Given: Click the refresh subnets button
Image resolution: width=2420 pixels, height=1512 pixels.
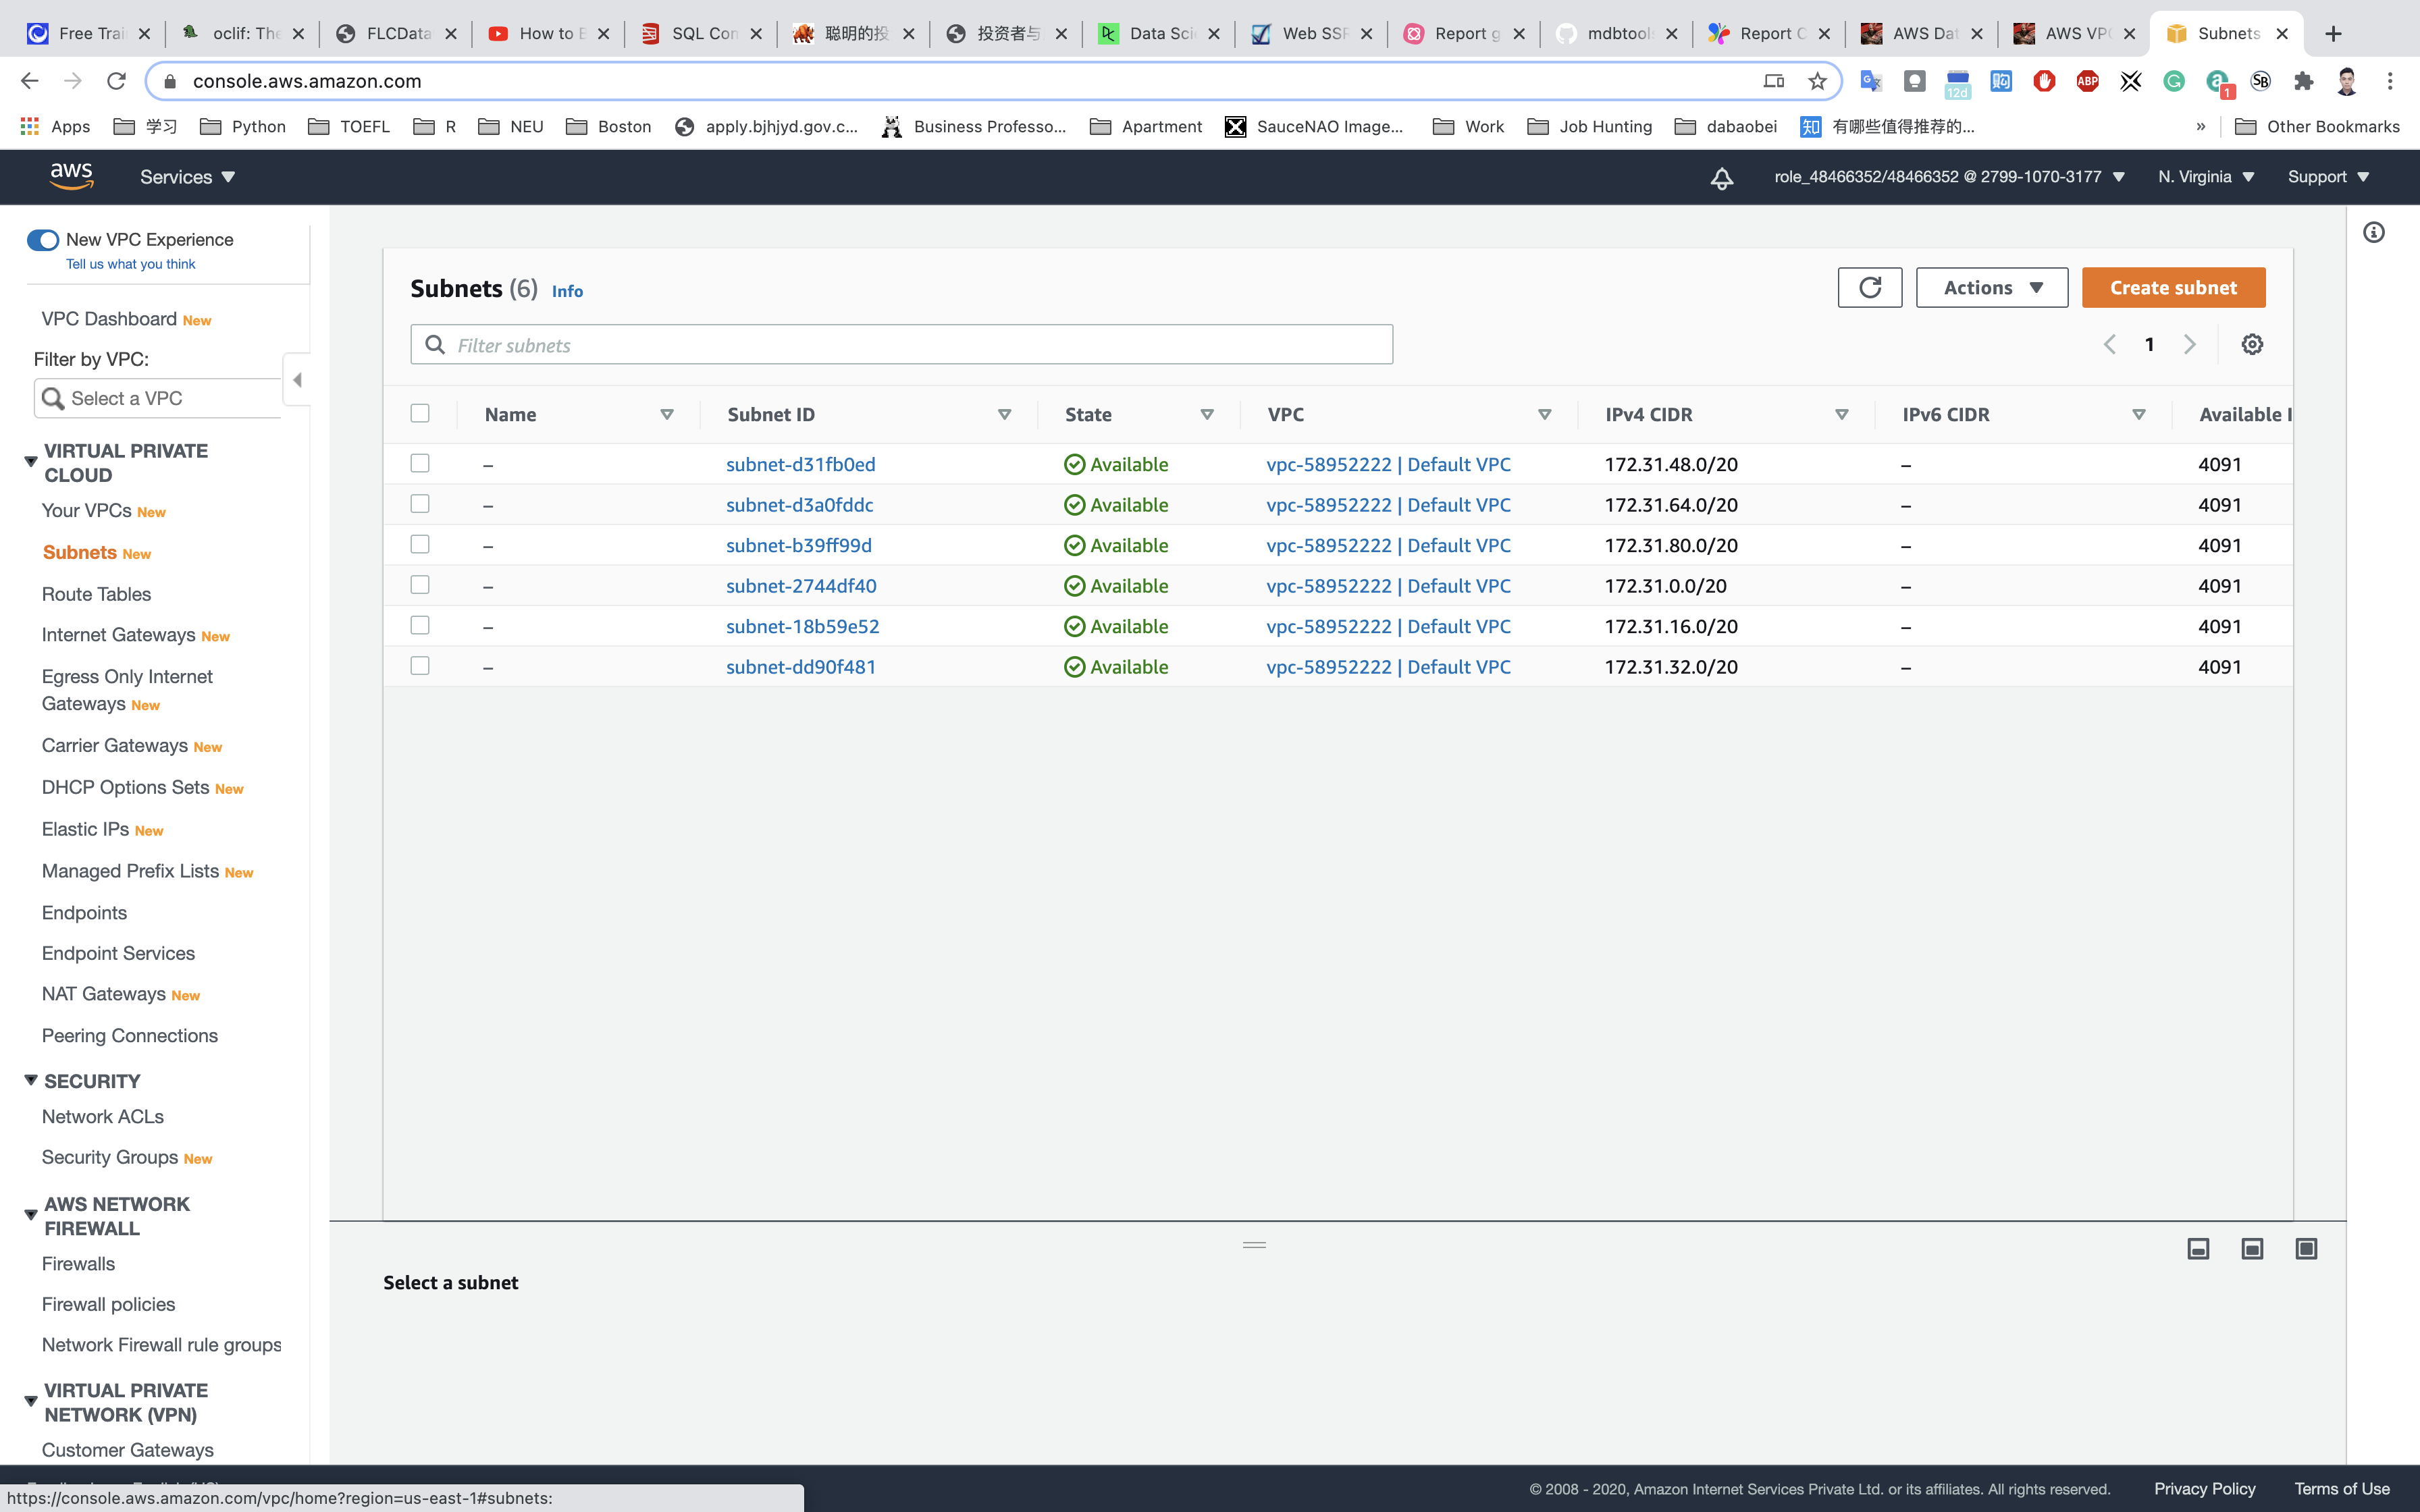Looking at the screenshot, I should [1869, 288].
